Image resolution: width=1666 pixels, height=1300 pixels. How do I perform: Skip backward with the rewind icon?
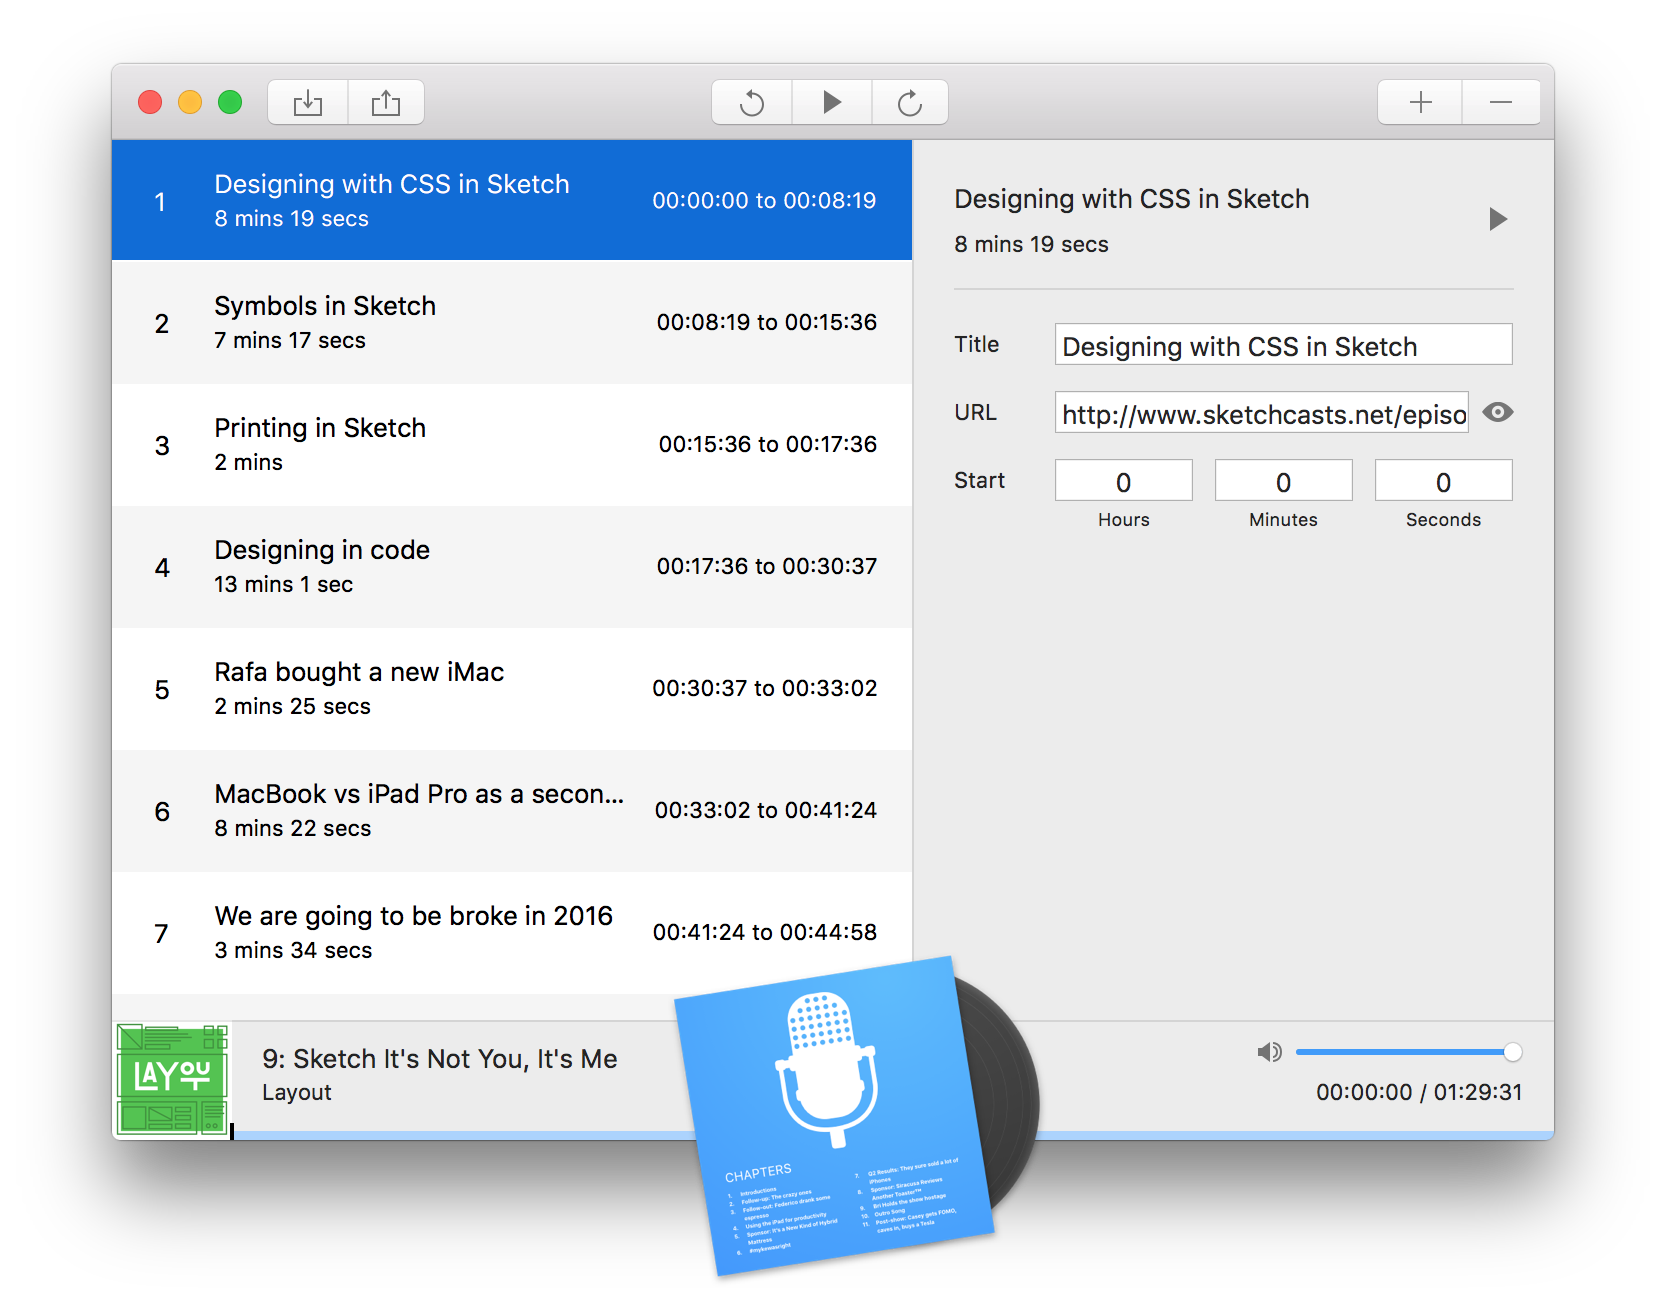click(752, 103)
